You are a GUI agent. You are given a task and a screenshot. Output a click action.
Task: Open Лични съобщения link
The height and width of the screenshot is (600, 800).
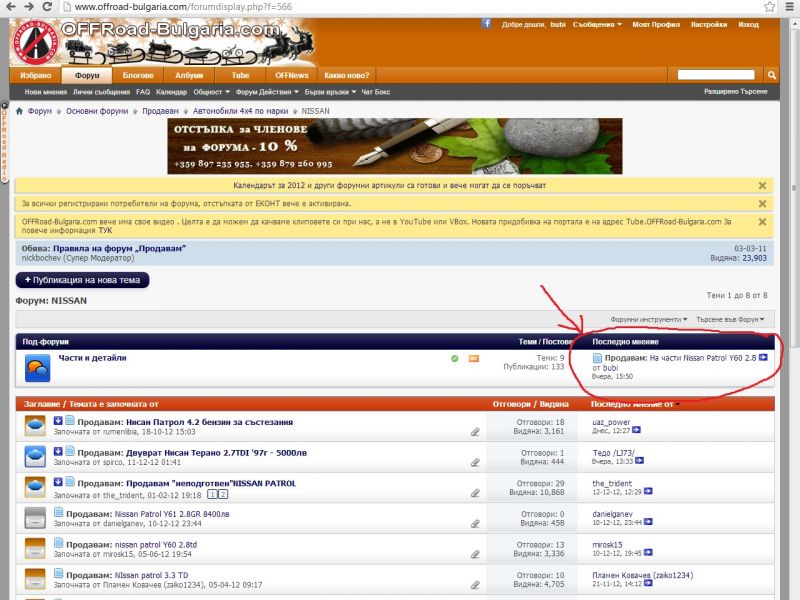click(x=101, y=92)
